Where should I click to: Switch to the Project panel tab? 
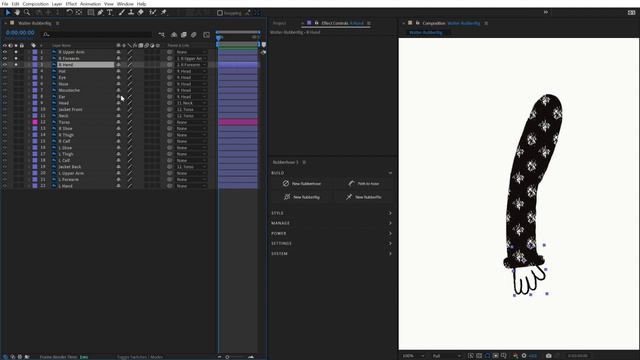pos(280,23)
